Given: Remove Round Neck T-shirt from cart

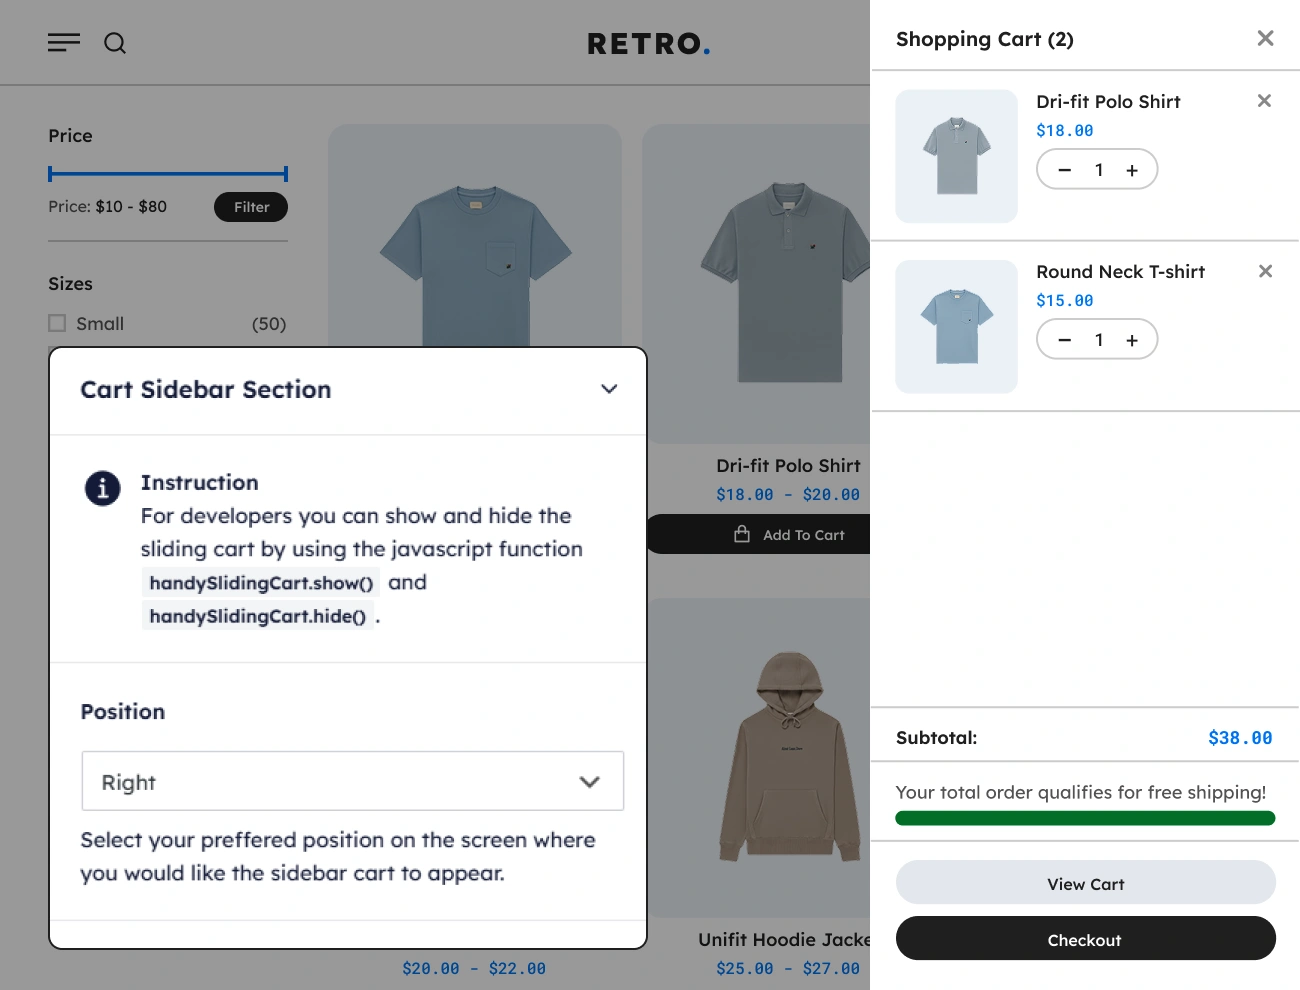Looking at the screenshot, I should point(1265,271).
